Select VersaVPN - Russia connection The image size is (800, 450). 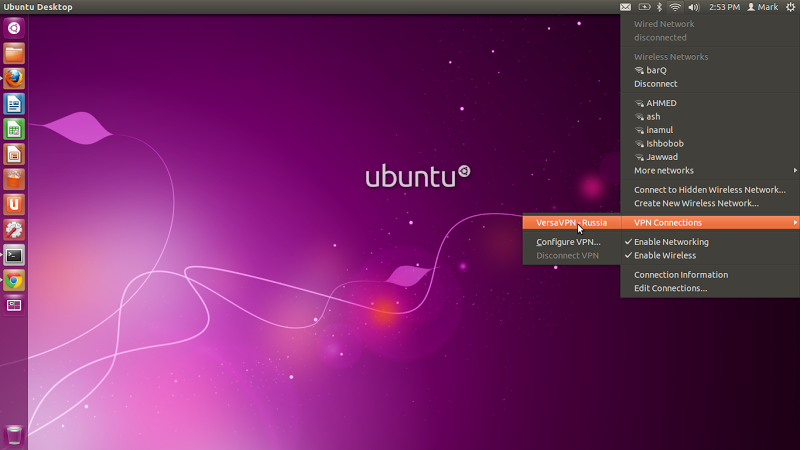click(x=572, y=222)
